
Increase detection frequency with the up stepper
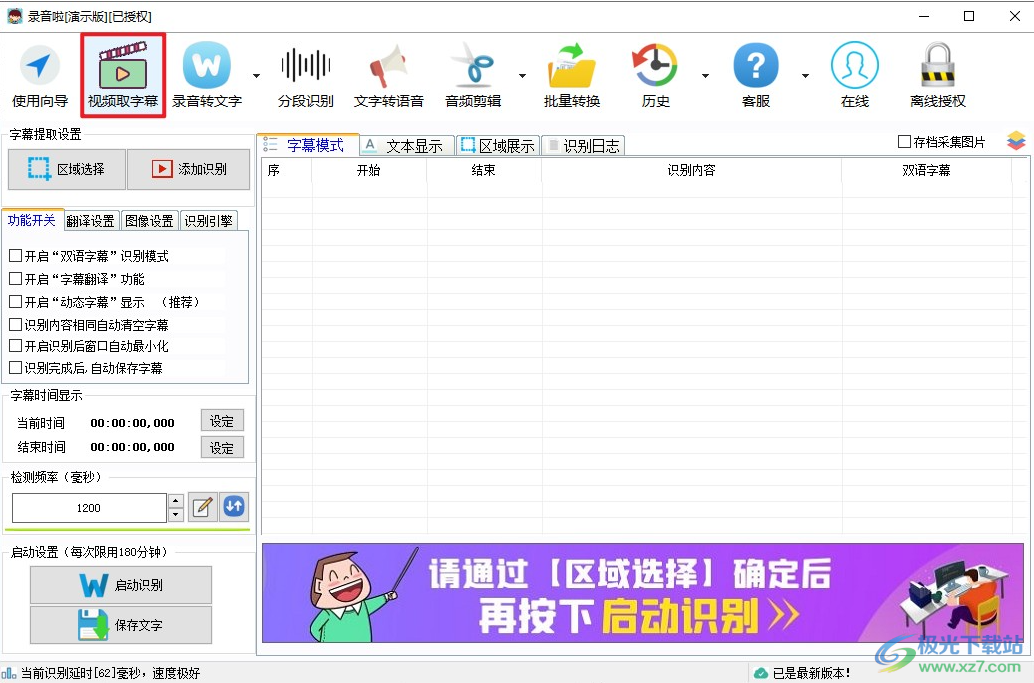177,501
